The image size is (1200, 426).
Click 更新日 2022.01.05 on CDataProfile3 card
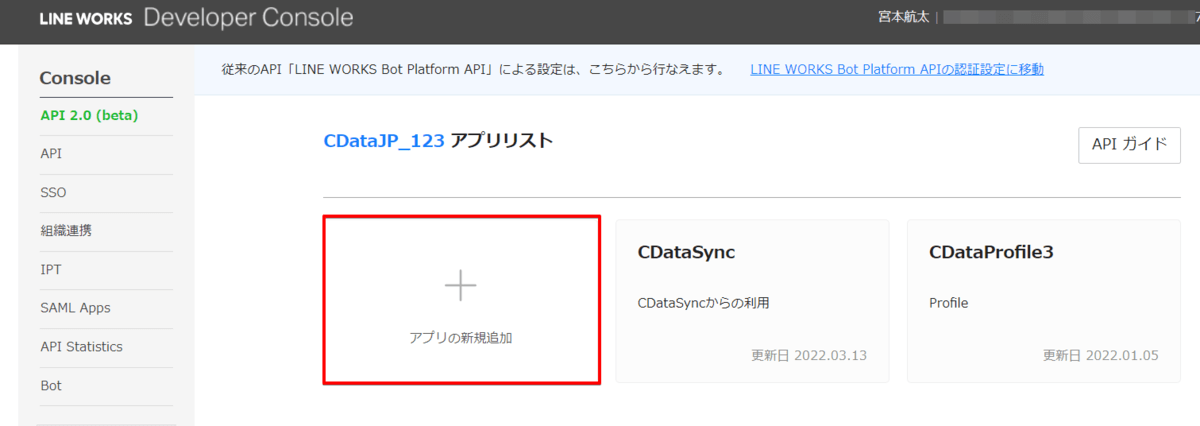click(x=1100, y=355)
